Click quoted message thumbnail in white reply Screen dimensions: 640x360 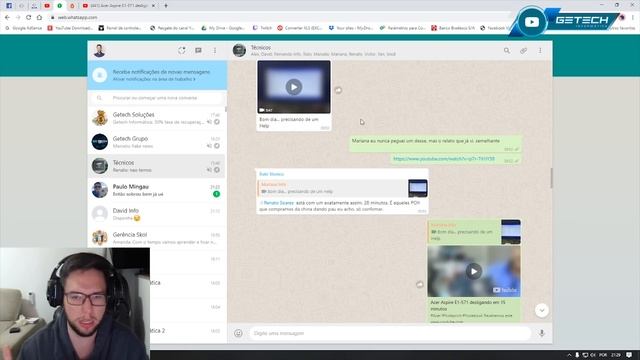pos(418,188)
